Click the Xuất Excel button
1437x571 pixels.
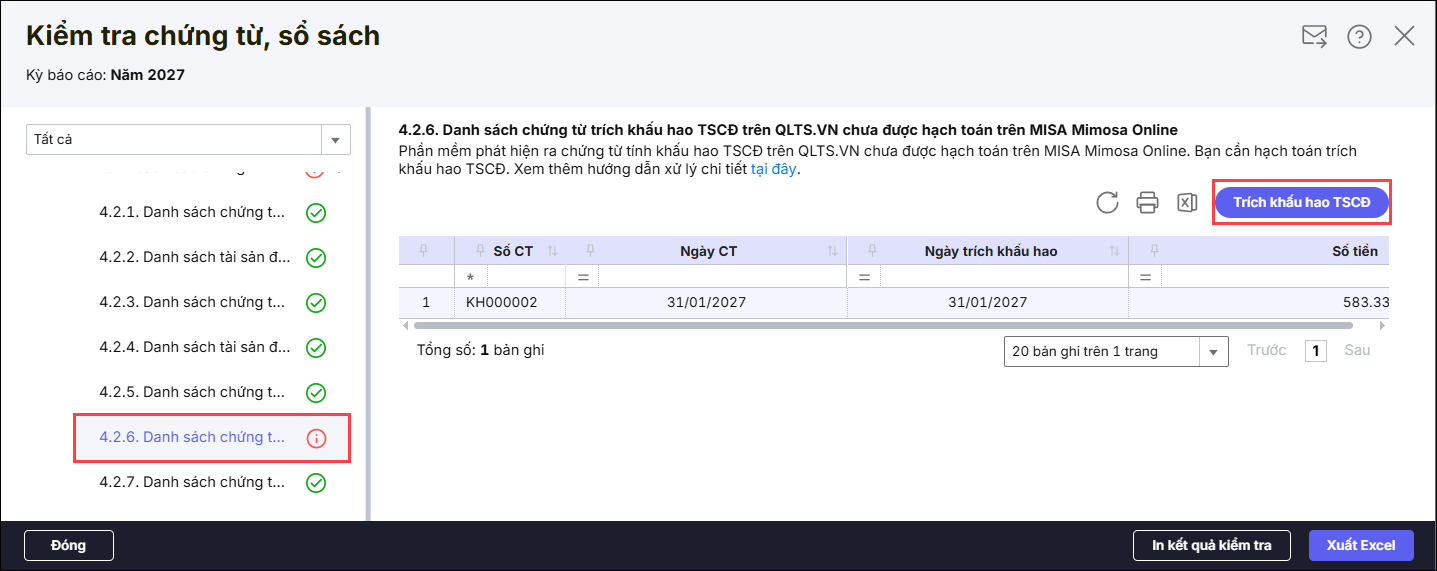1360,546
